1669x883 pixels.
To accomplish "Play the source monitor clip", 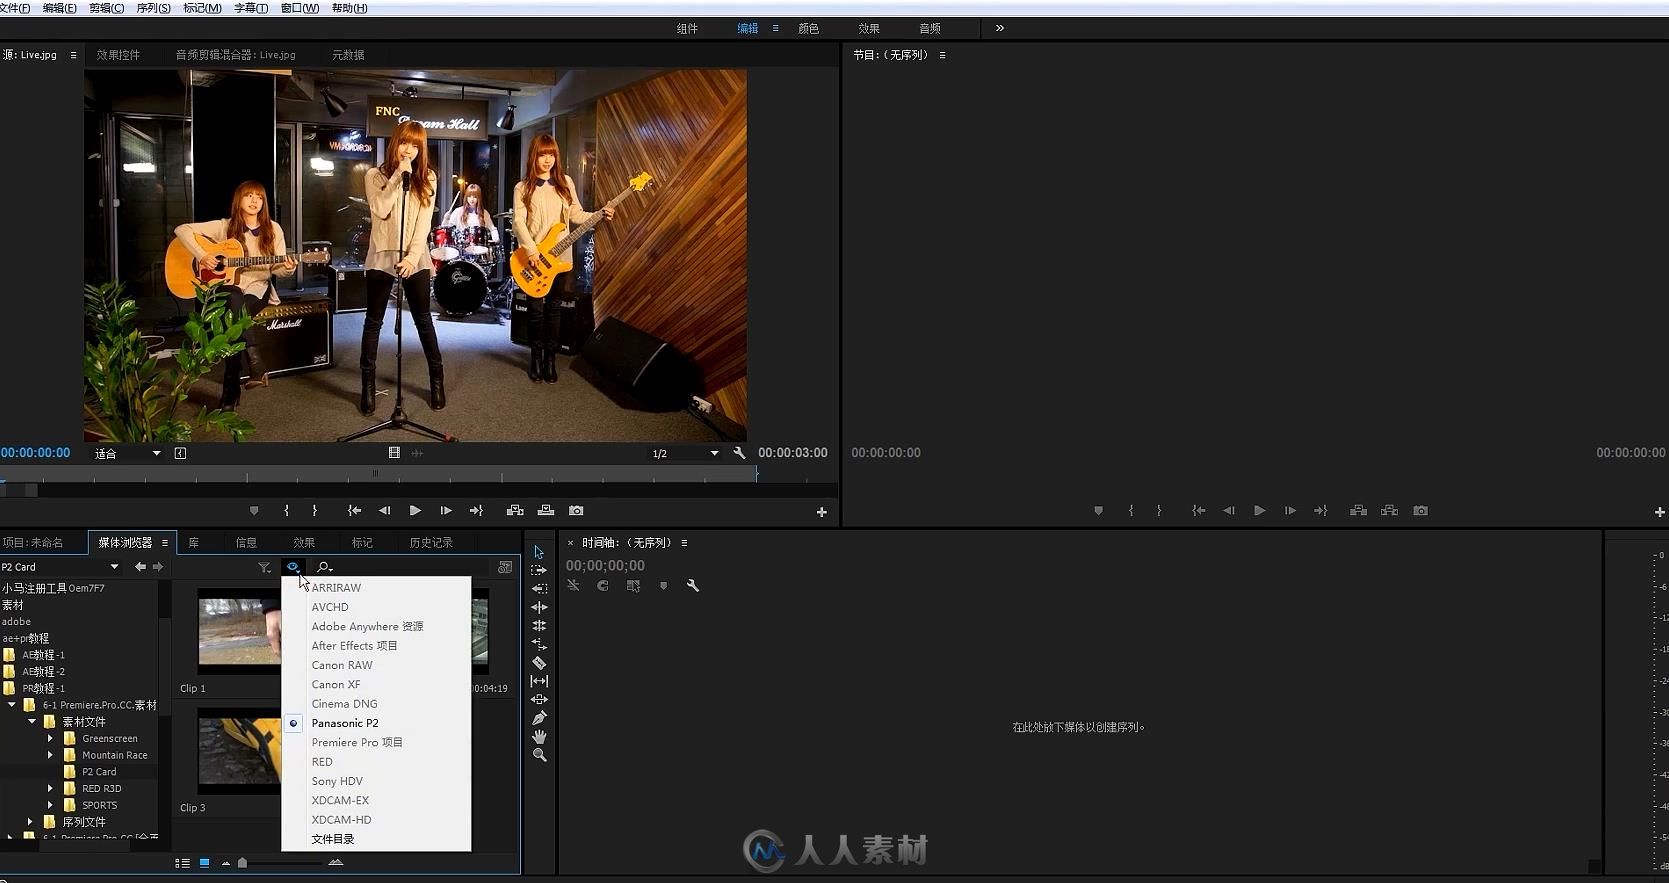I will [x=415, y=510].
